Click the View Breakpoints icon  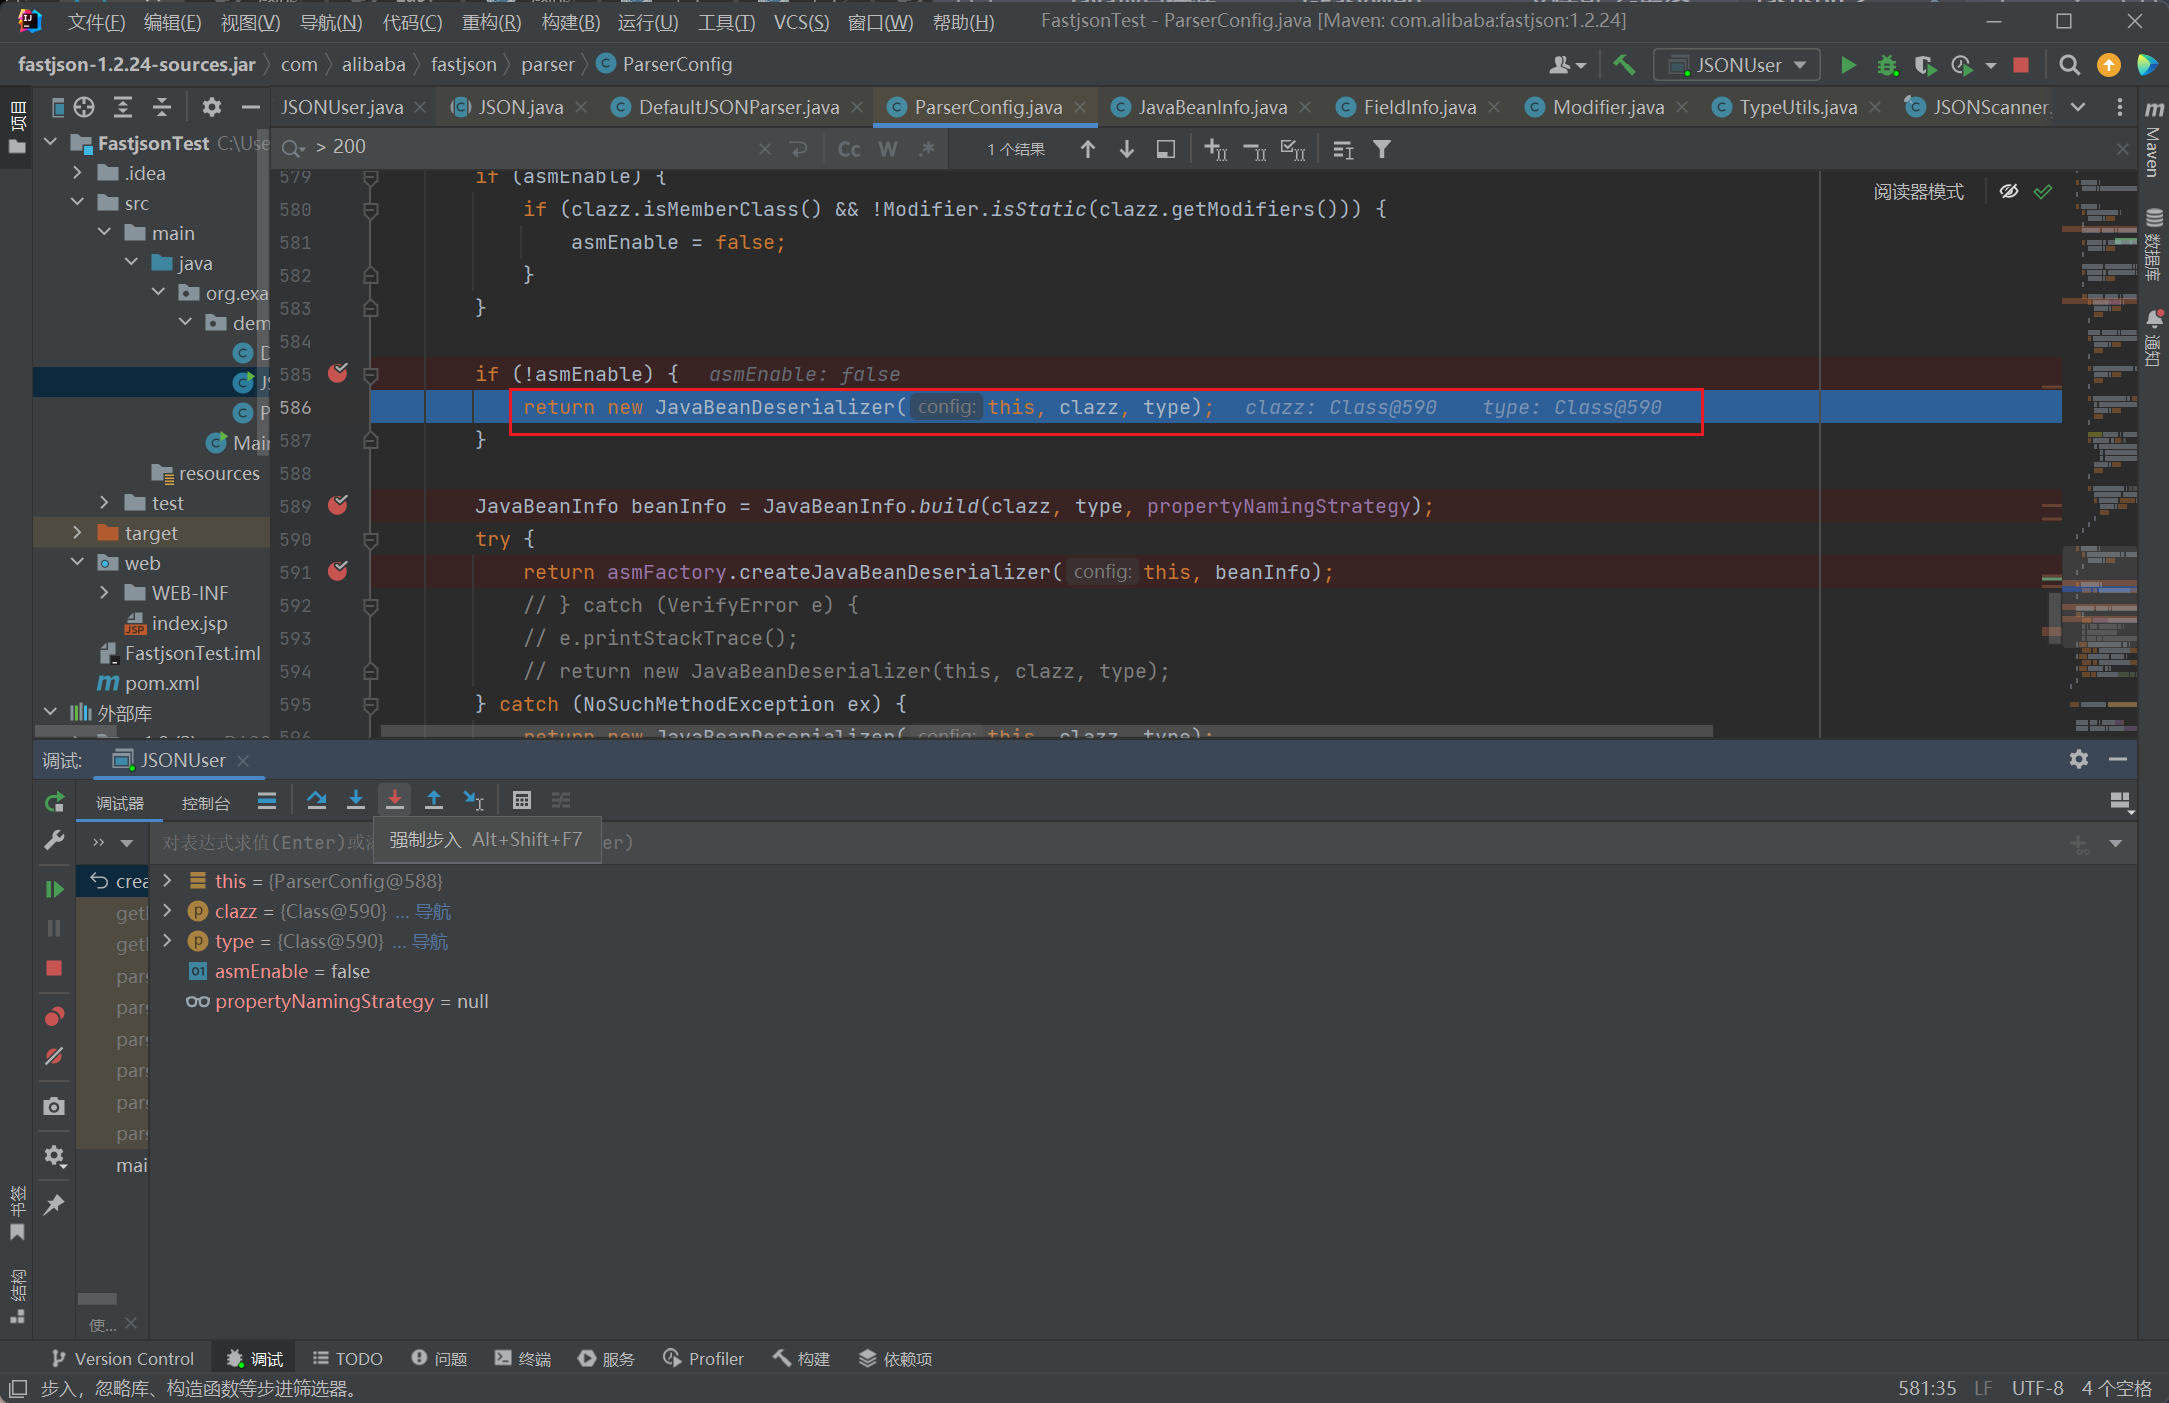click(54, 1017)
